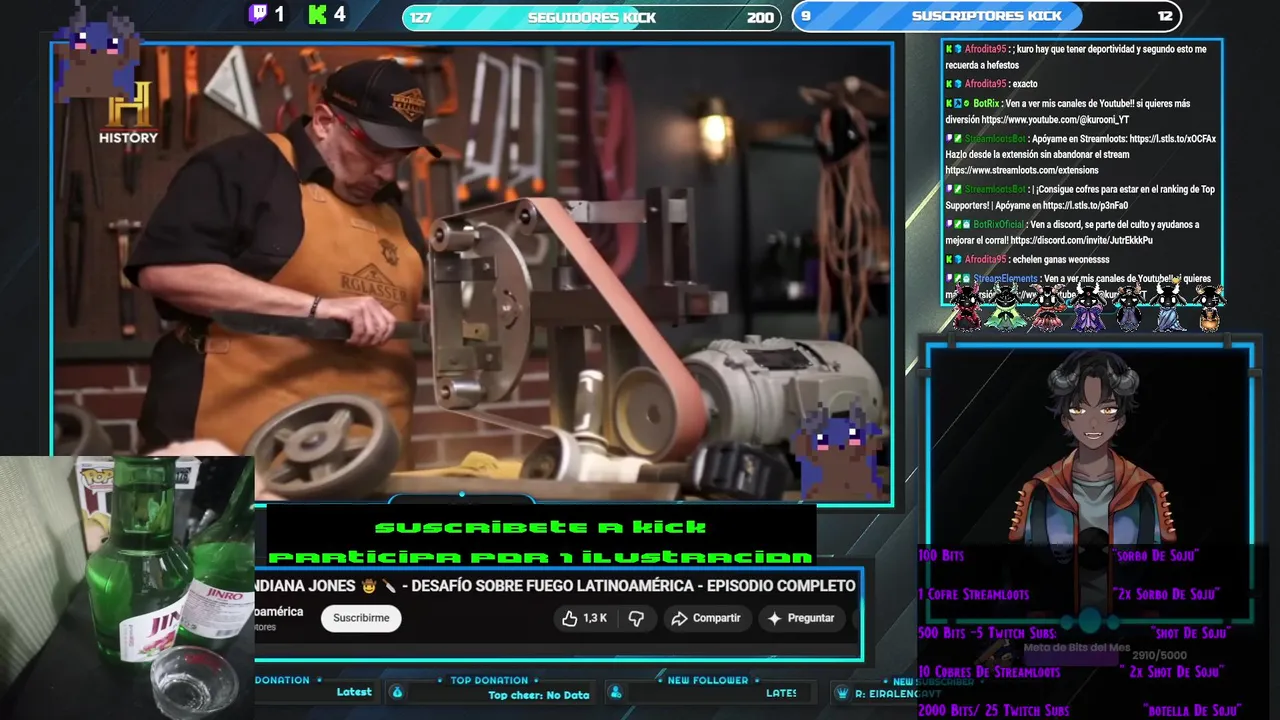
Task: Click the History channel logo on video
Action: click(128, 112)
